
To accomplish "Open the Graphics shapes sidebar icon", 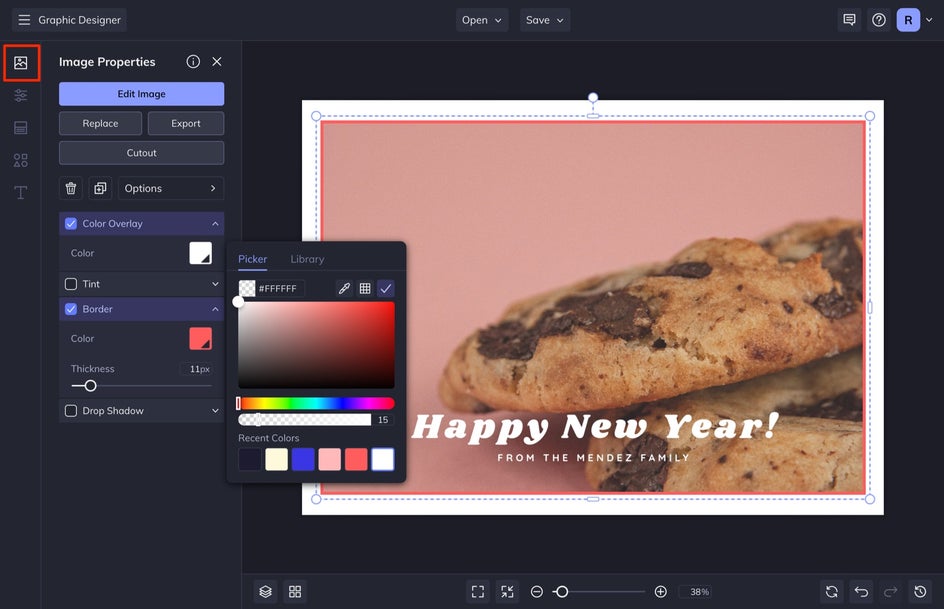I will pyautogui.click(x=21, y=160).
